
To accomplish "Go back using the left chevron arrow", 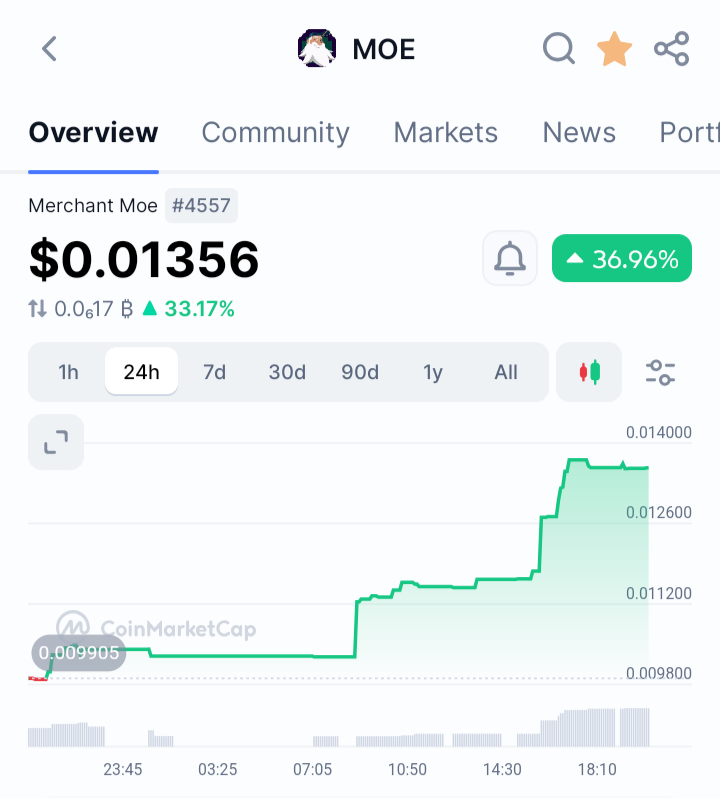I will 49,49.
